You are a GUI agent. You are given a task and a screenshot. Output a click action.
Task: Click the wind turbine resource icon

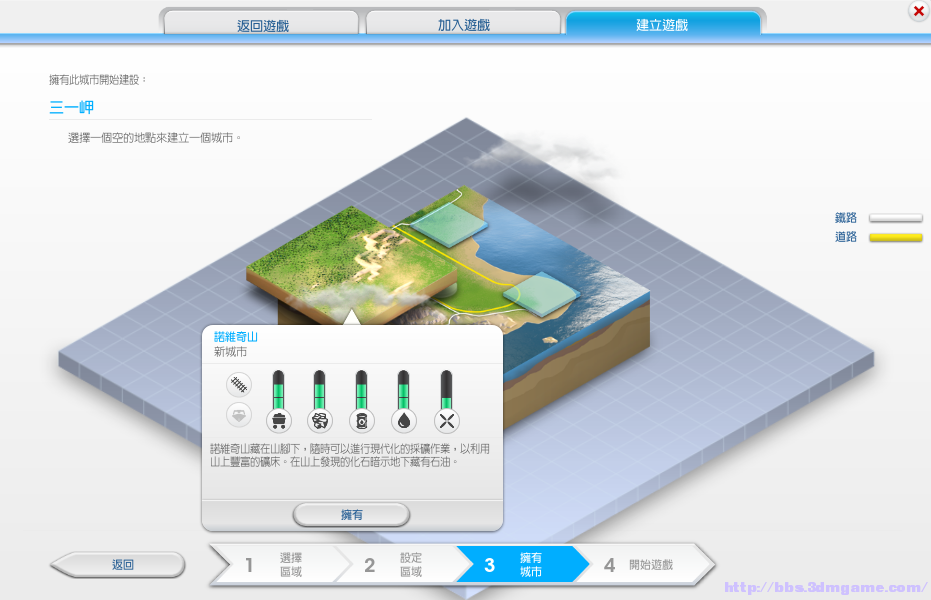(446, 421)
